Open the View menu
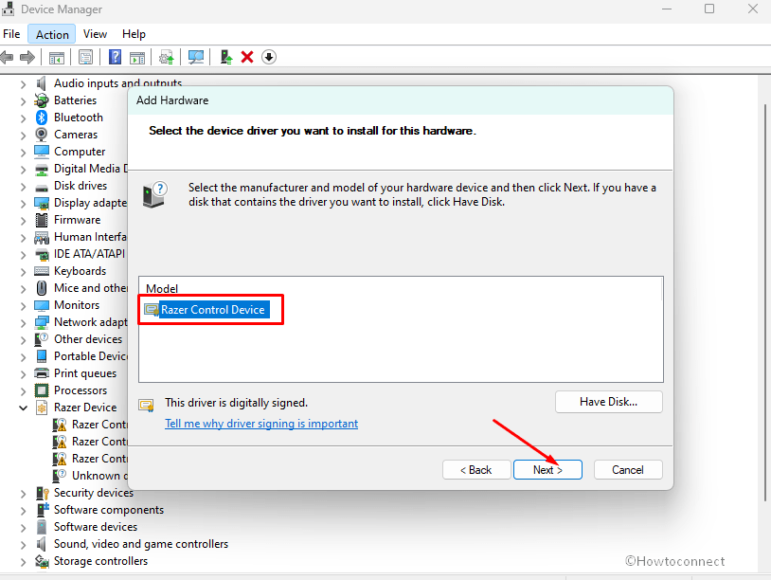This screenshot has width=771, height=580. pos(95,34)
